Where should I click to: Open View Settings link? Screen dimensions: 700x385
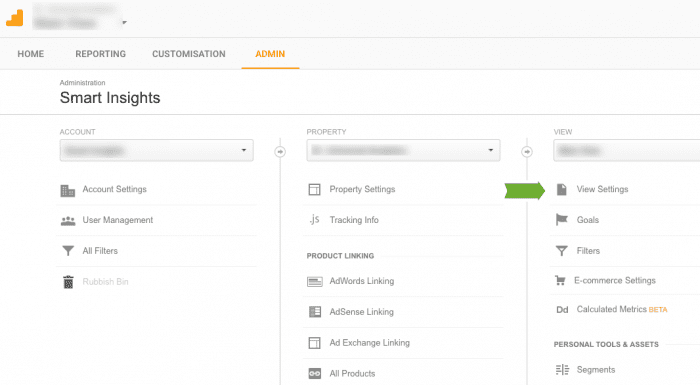coord(602,189)
